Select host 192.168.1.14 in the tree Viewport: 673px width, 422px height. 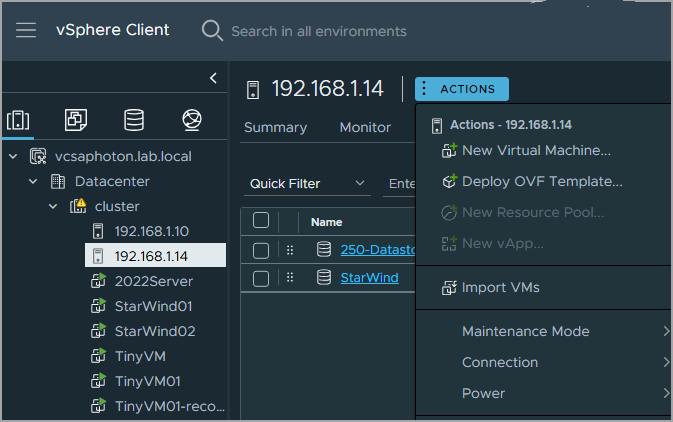[155, 256]
